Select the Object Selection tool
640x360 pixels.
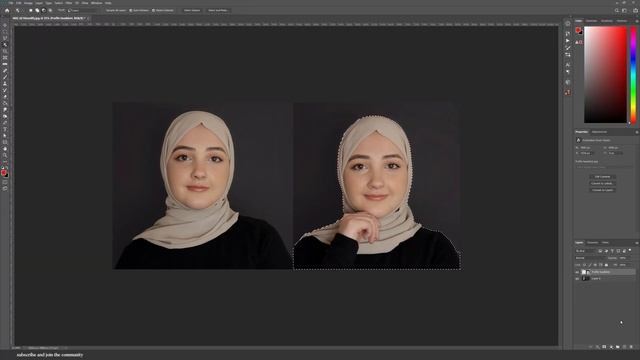coord(5,44)
